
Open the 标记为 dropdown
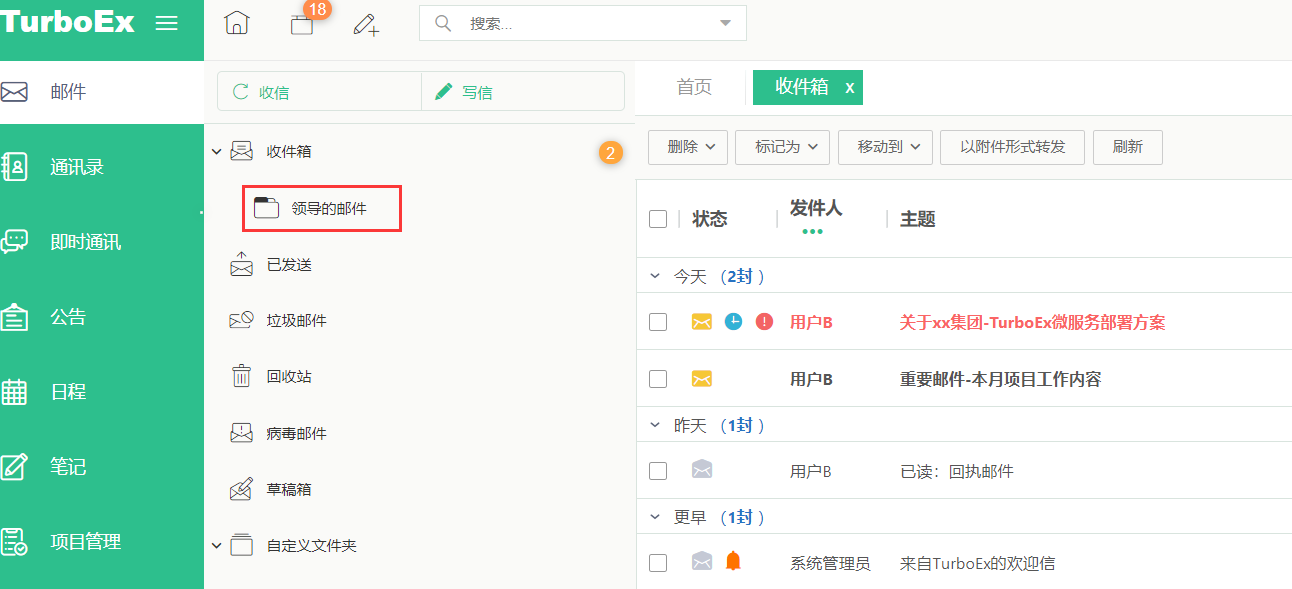click(783, 147)
